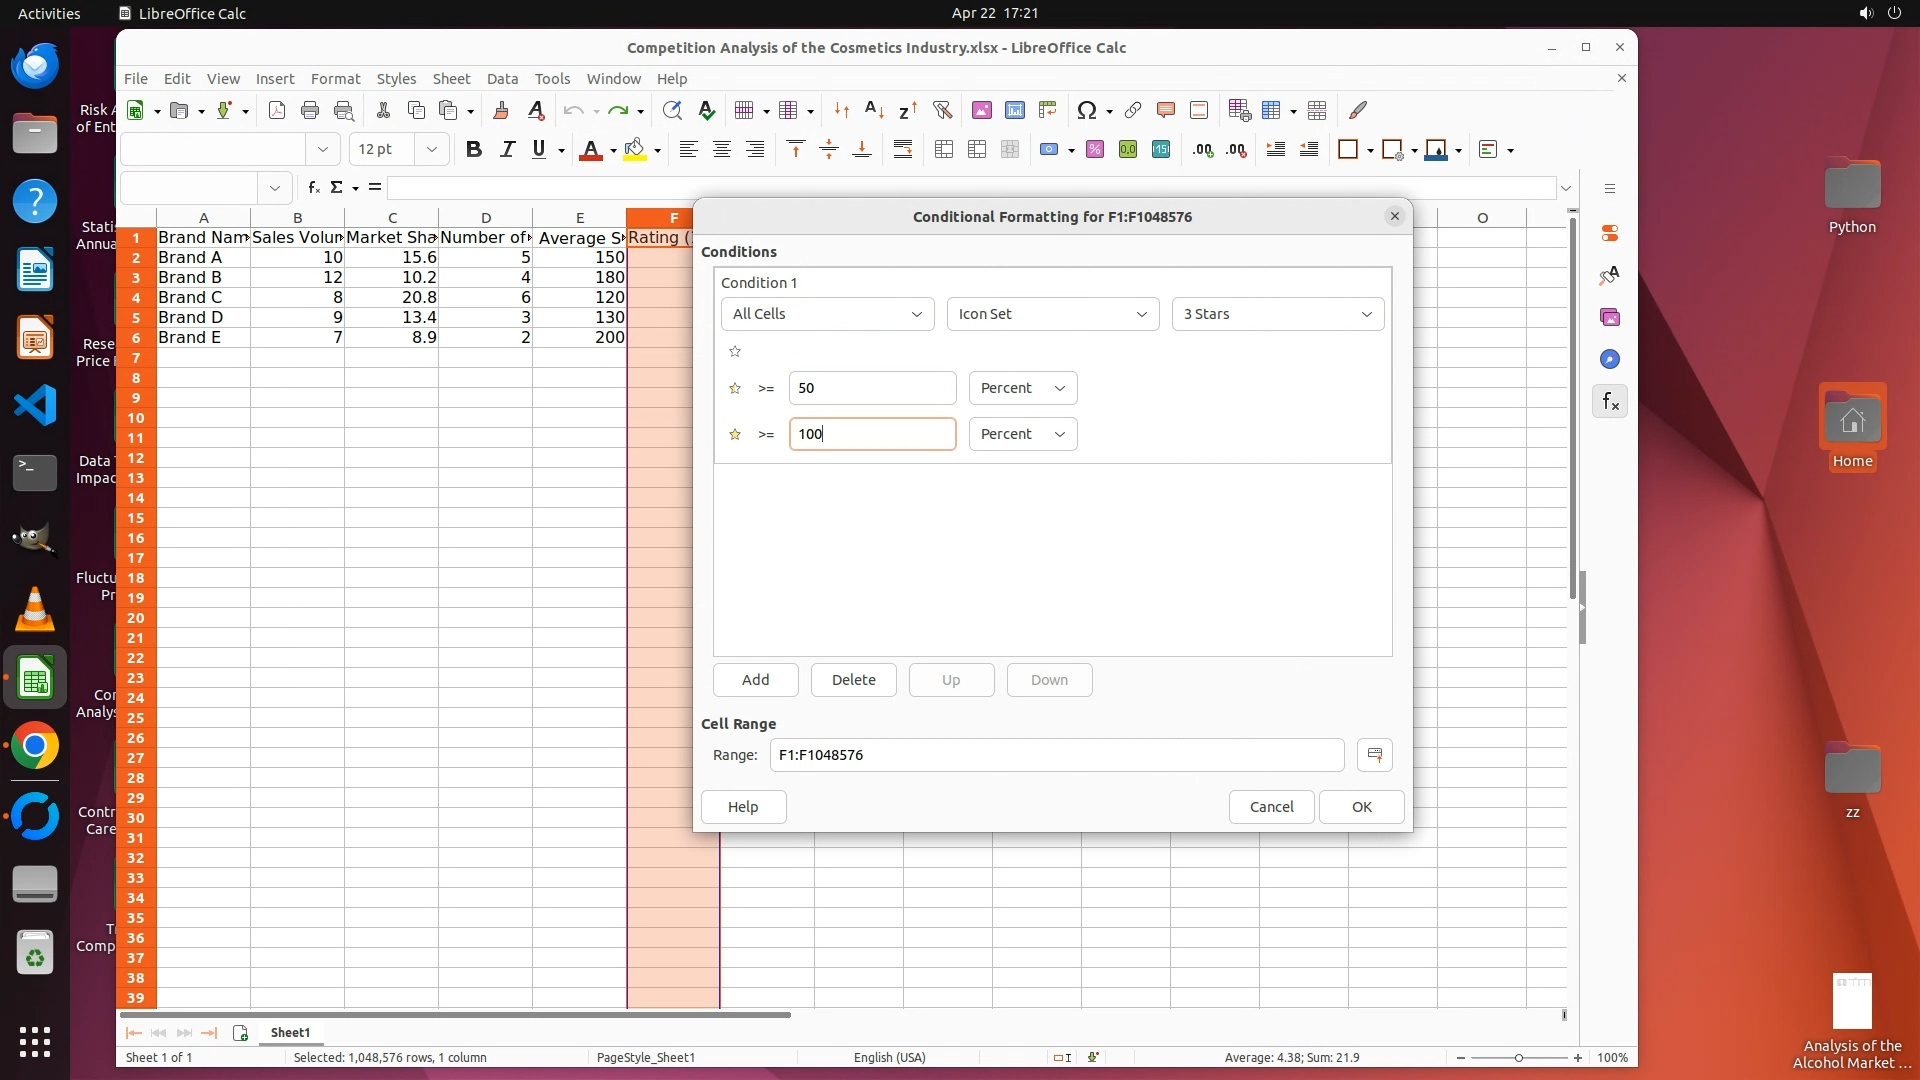
Task: Expand the All Cells condition dropdown
Action: pyautogui.click(x=827, y=314)
